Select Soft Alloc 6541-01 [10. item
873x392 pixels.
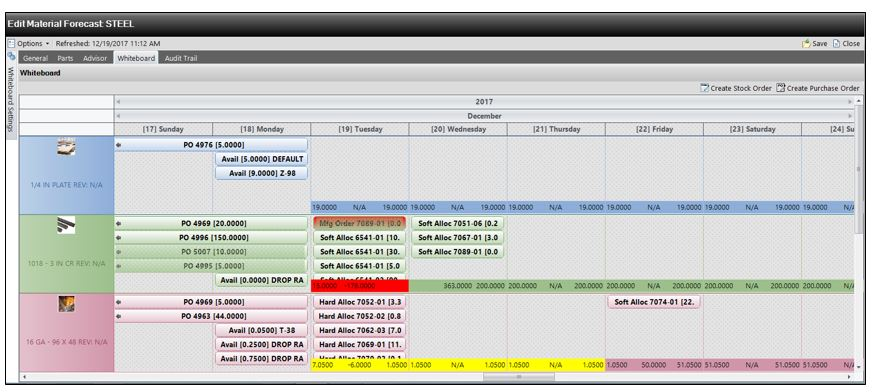(x=360, y=238)
